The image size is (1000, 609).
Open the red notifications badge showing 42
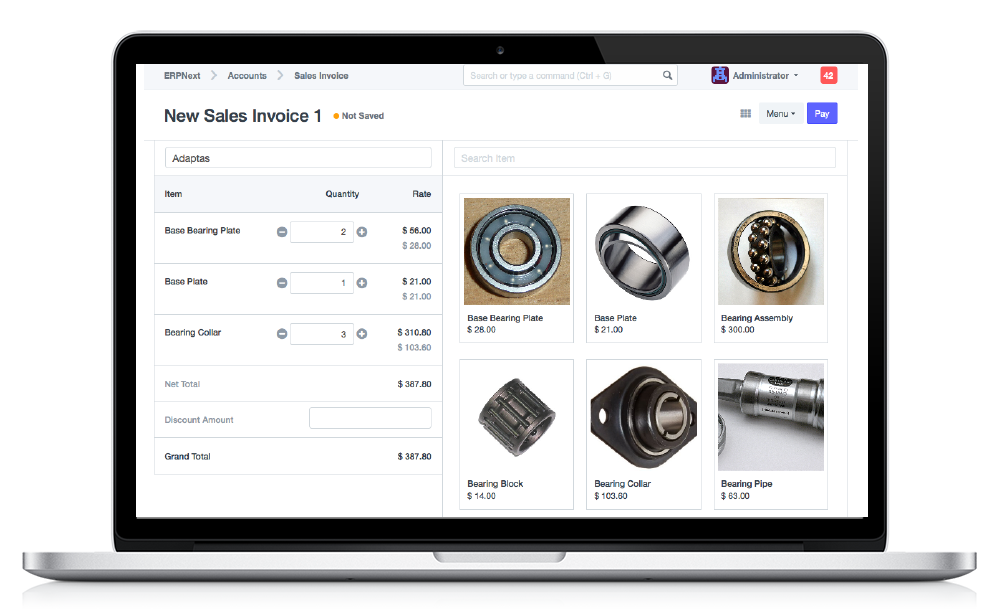coord(828,76)
